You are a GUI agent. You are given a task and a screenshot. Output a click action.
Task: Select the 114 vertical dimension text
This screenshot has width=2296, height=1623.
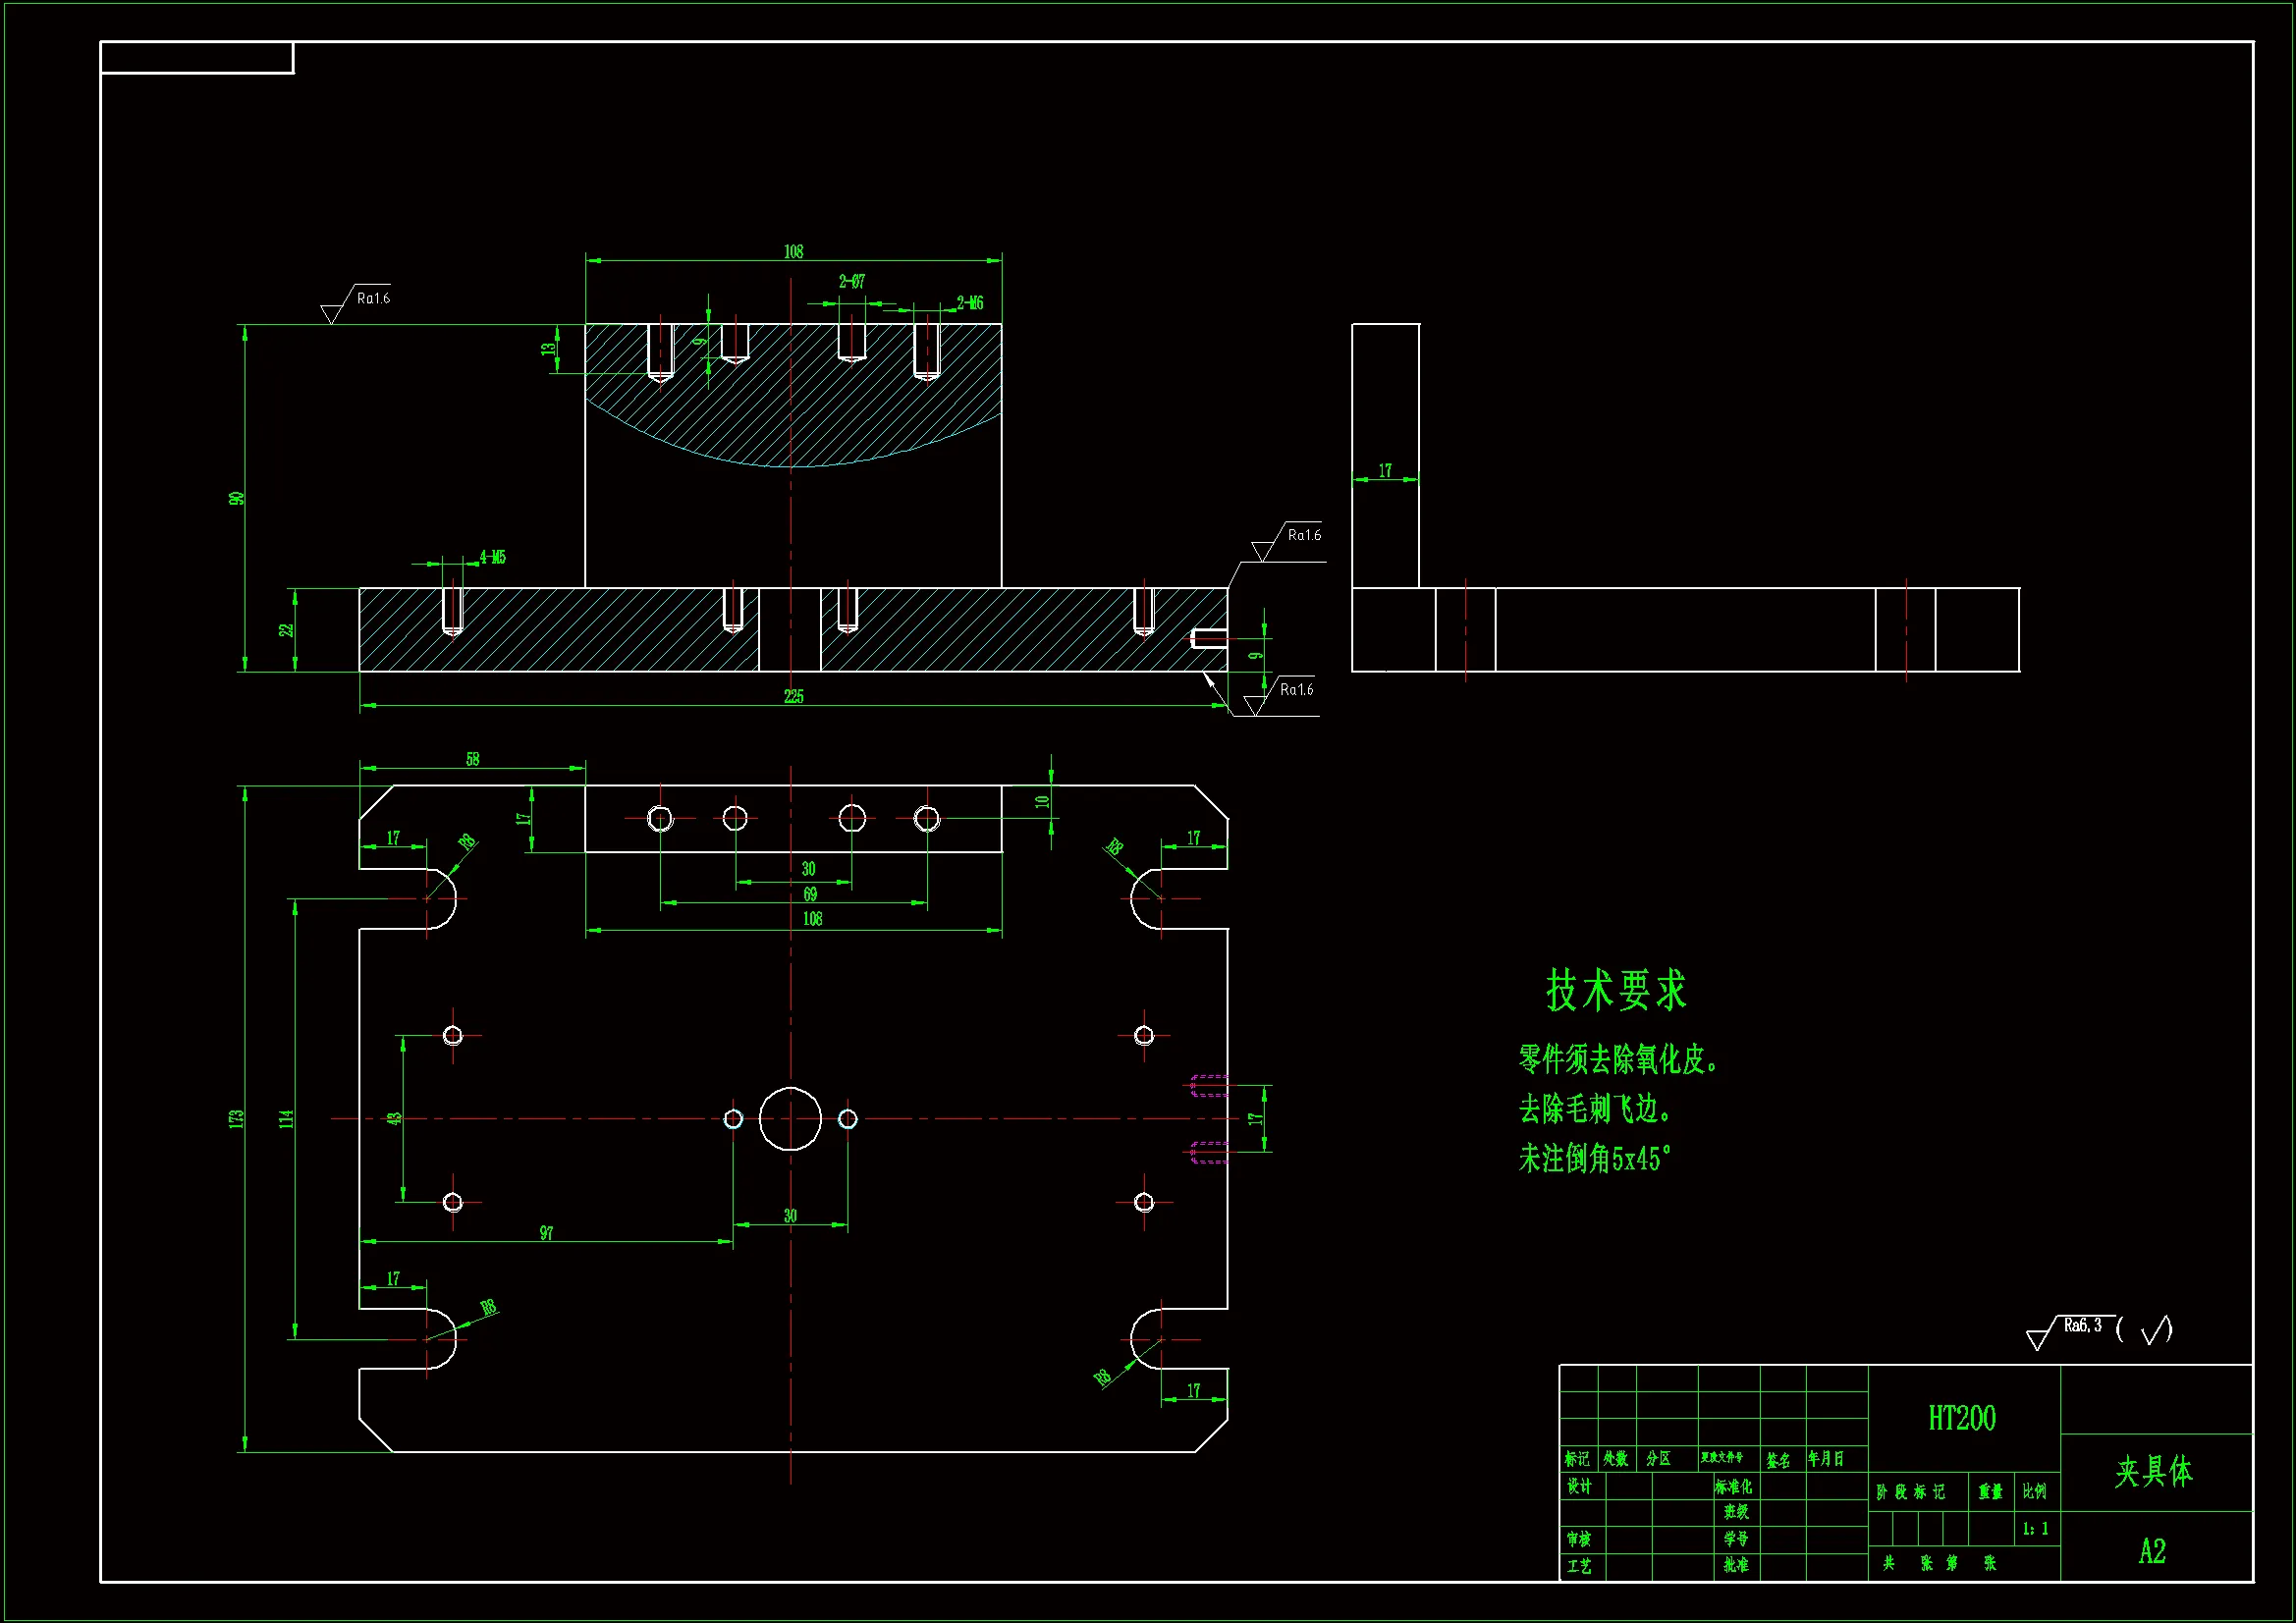click(286, 1119)
